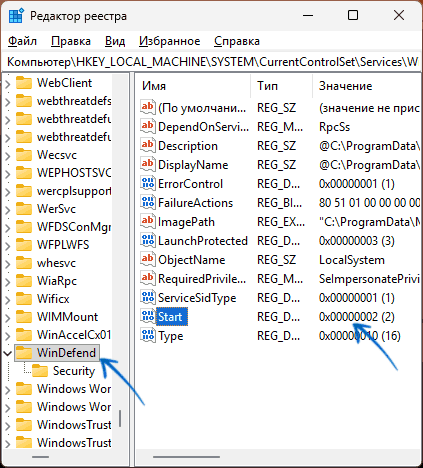Click the values pane horizontal scrollbar thumb
The width and height of the screenshot is (423, 468).
186,457
